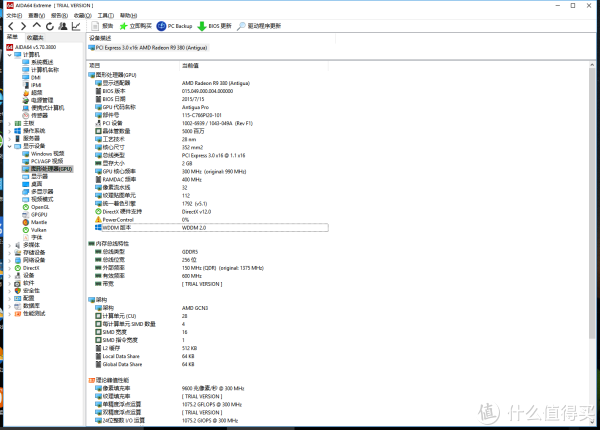The height and width of the screenshot is (430, 600).
Task: Go back with the left arrow toolbar icon
Action: coord(11,26)
